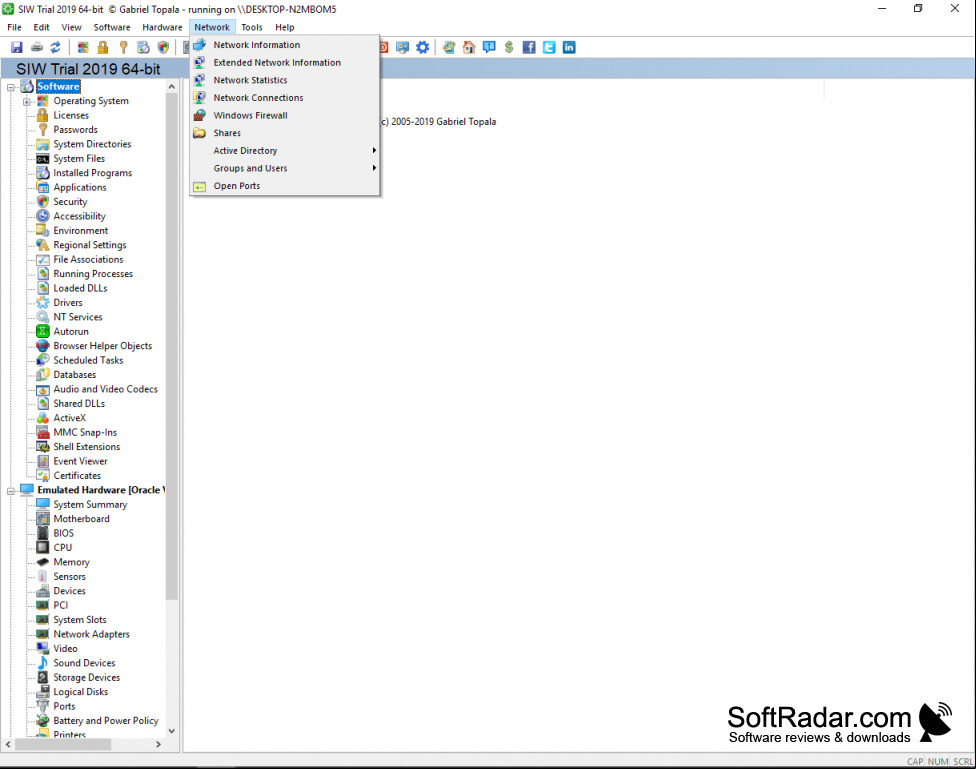976x769 pixels.
Task: Open the Tools menu
Action: point(252,27)
